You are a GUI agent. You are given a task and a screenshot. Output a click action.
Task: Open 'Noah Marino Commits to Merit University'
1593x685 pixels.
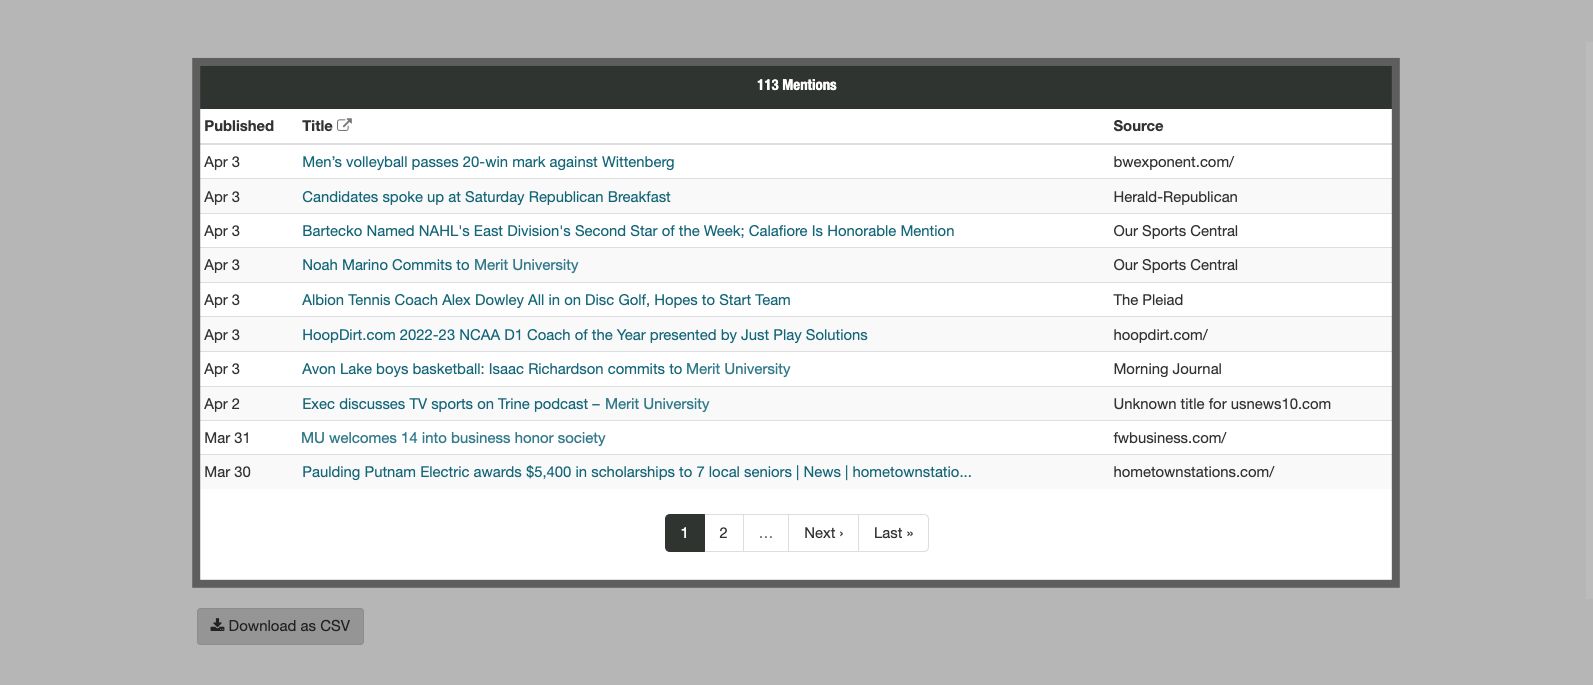click(x=440, y=265)
